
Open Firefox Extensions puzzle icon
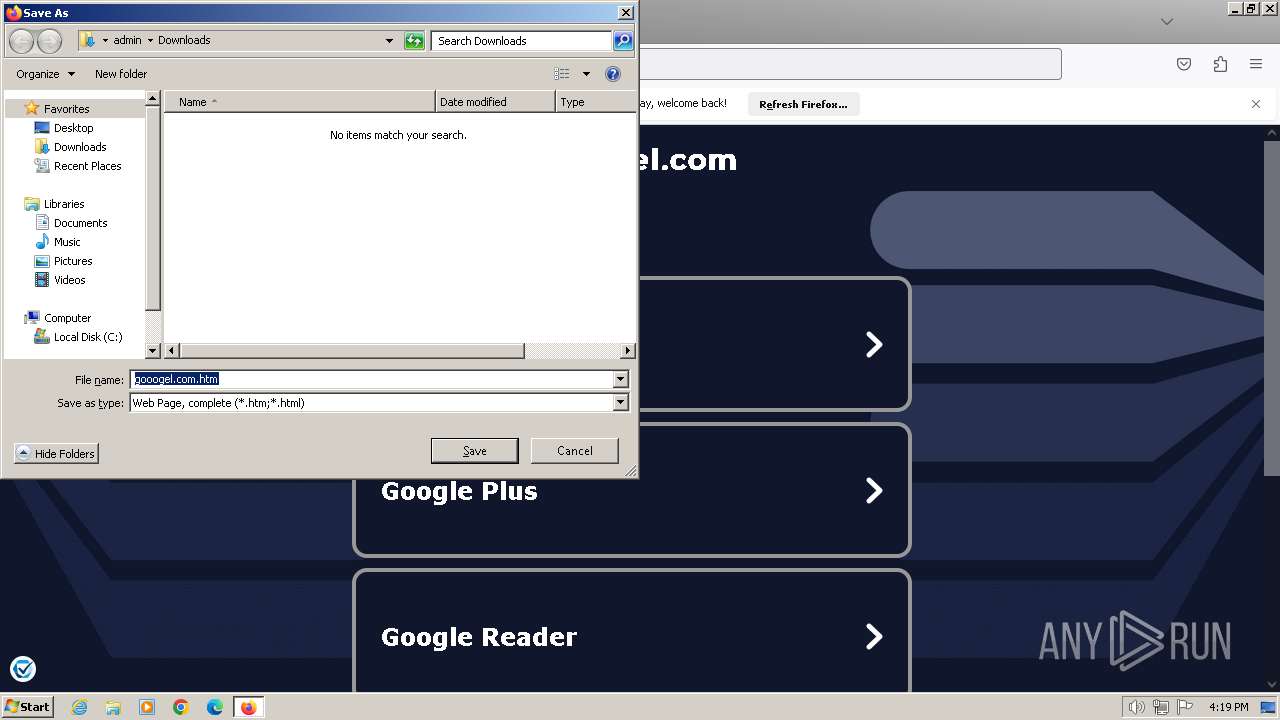pyautogui.click(x=1220, y=64)
